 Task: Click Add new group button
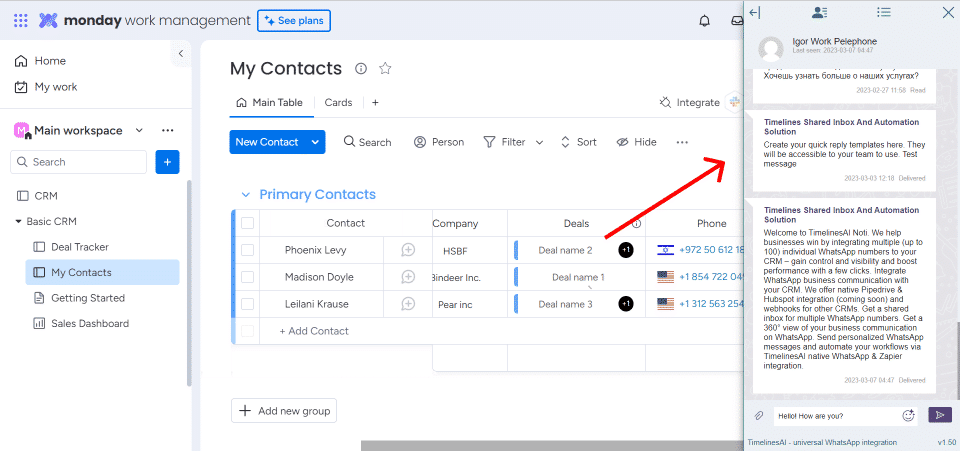coord(285,411)
